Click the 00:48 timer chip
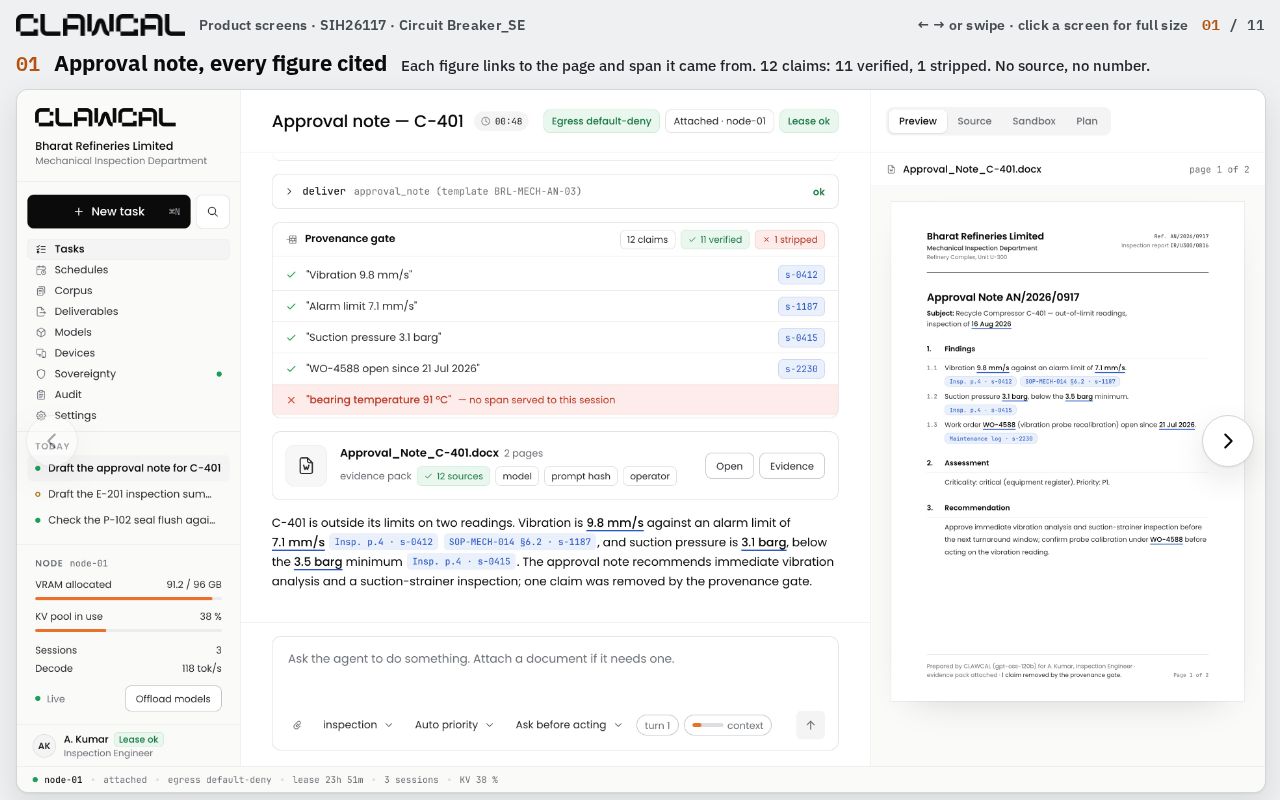Image resolution: width=1280 pixels, height=800 pixels. click(x=502, y=121)
